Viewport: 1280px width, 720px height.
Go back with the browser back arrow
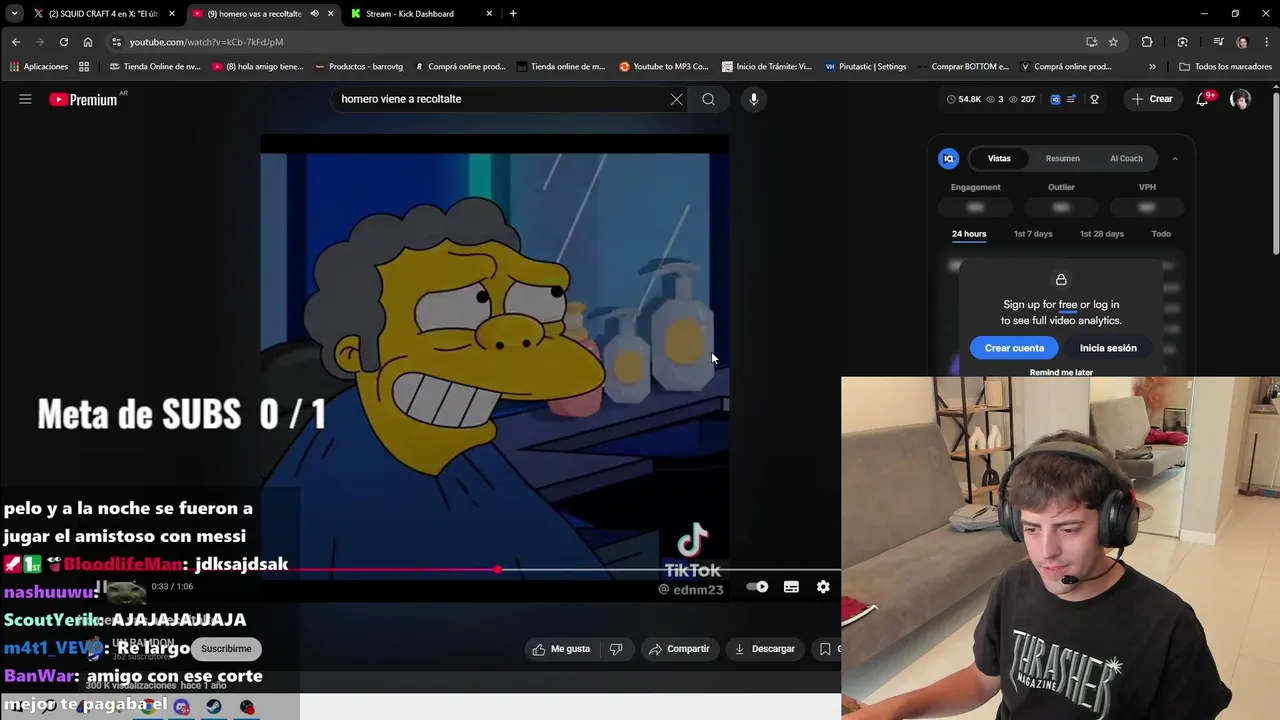16,42
